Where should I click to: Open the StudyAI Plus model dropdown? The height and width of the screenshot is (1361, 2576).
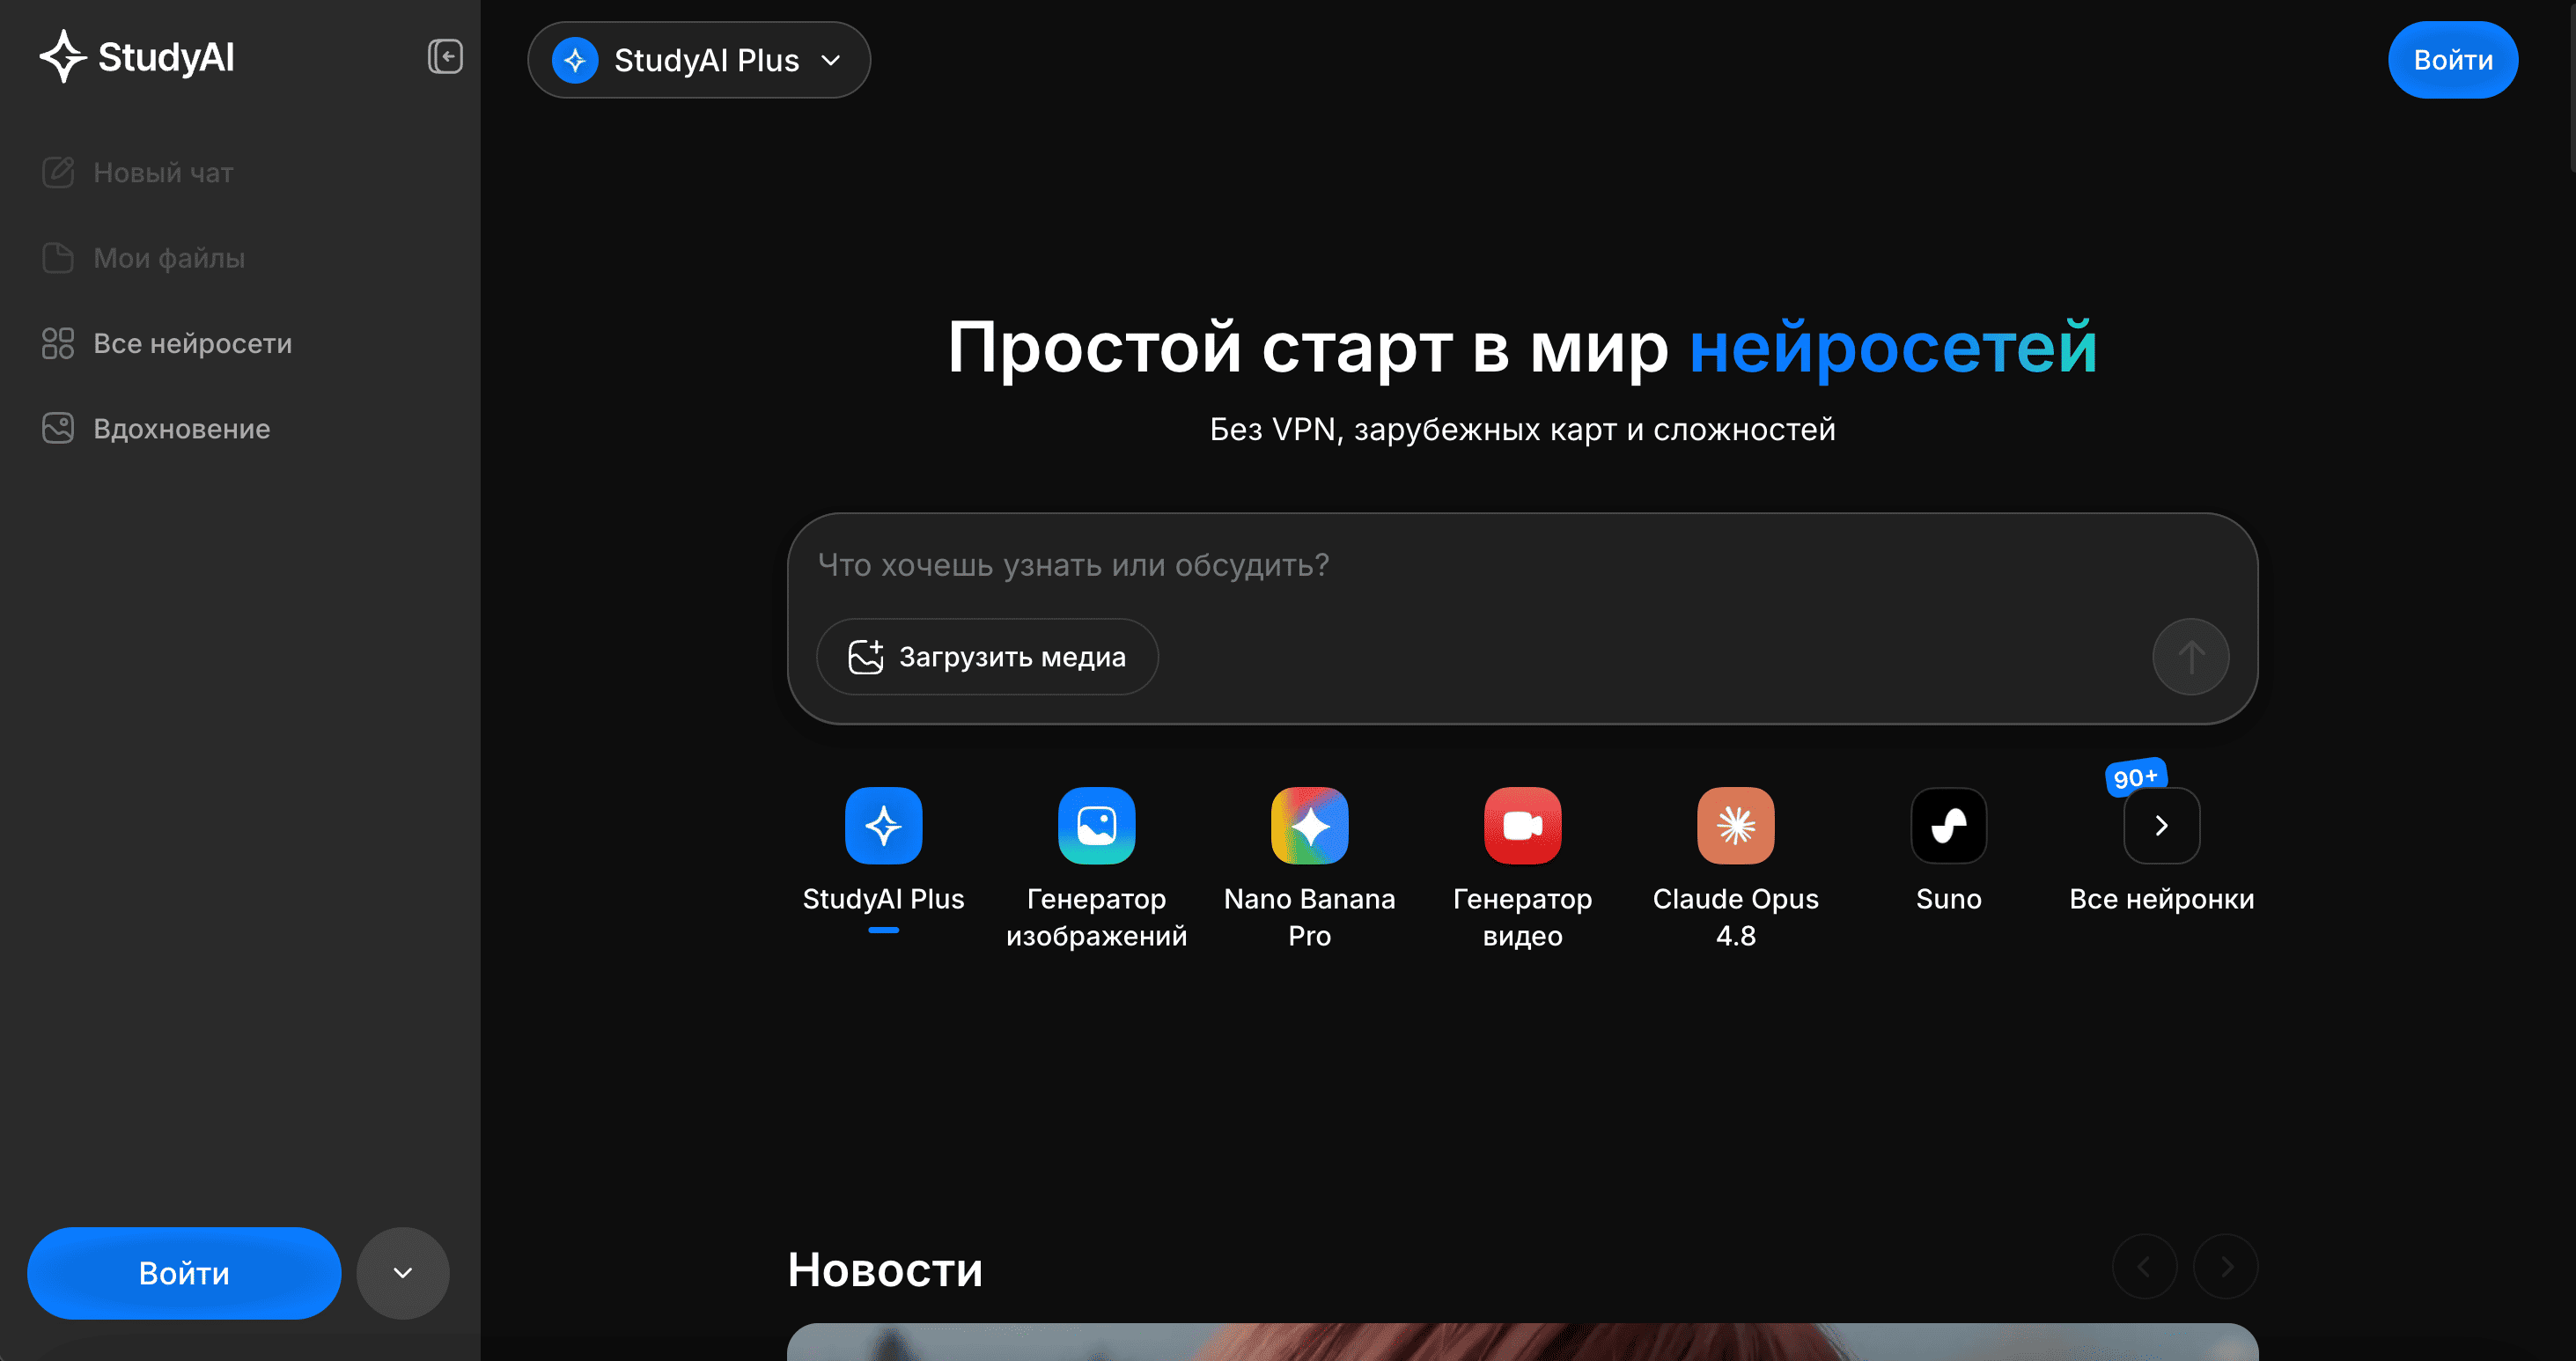(x=699, y=60)
